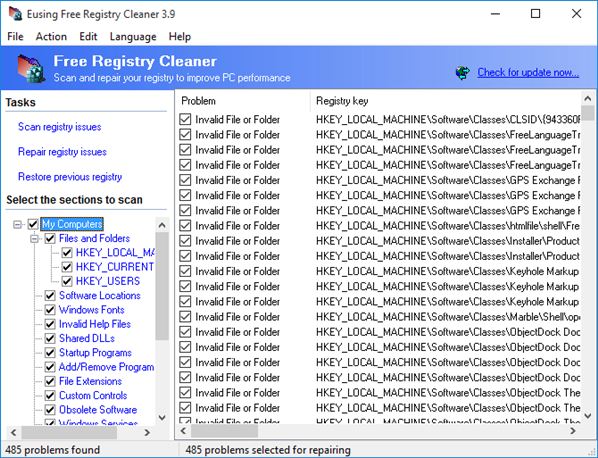Click tree panel scroll left arrow
Image resolution: width=598 pixels, height=458 pixels.
click(x=14, y=433)
